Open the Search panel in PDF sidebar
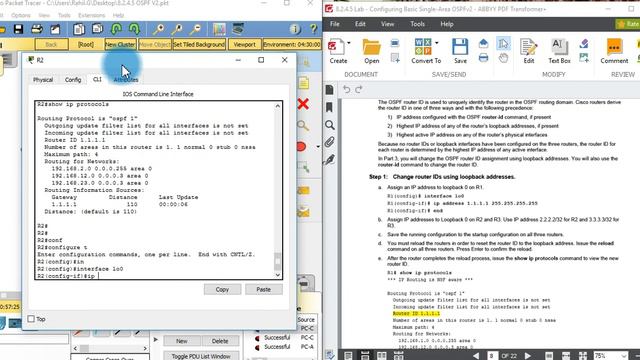This screenshot has height=360, width=640. [x=330, y=125]
